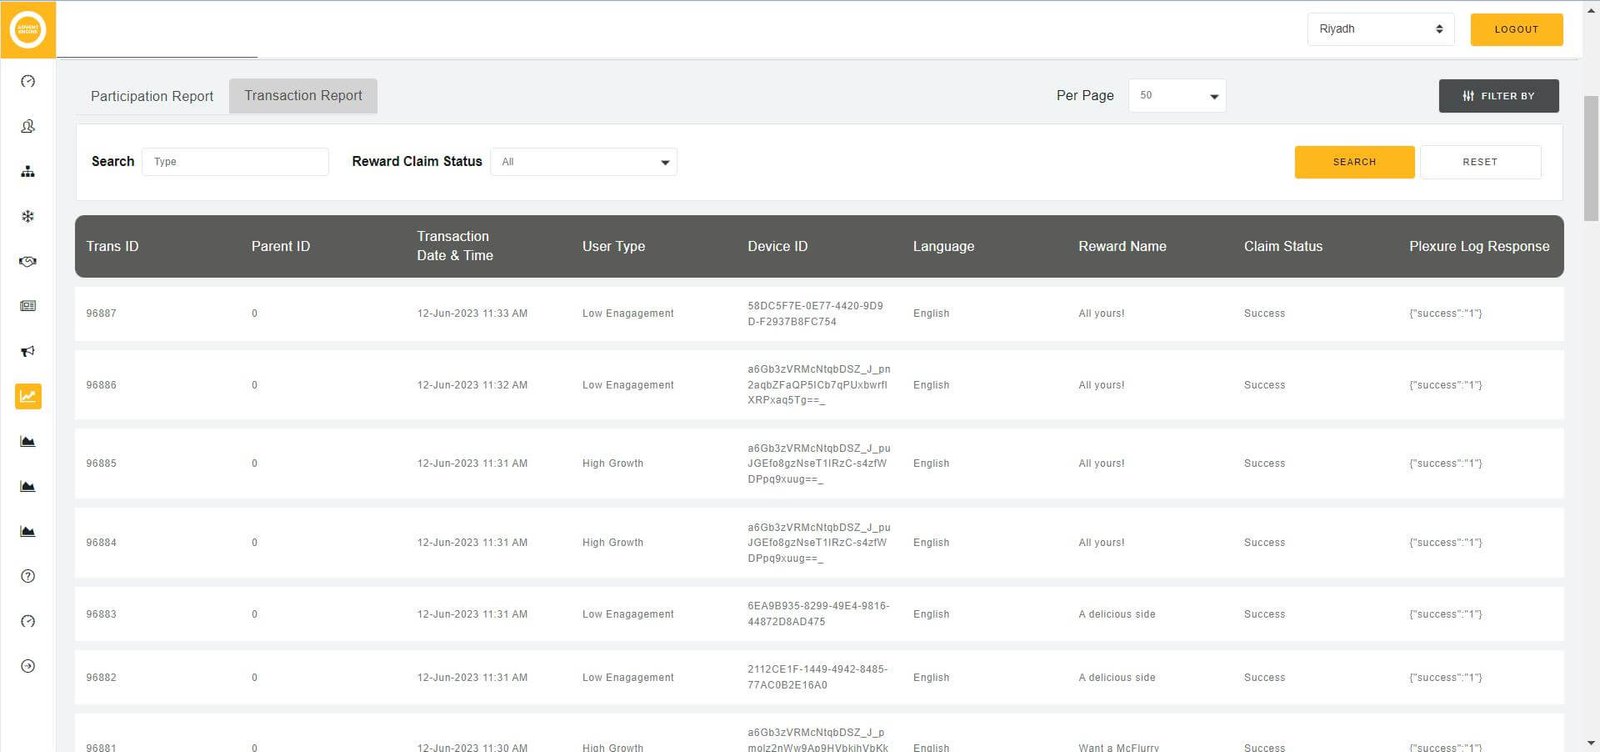Open the Riyadh location dropdown

click(x=1380, y=29)
